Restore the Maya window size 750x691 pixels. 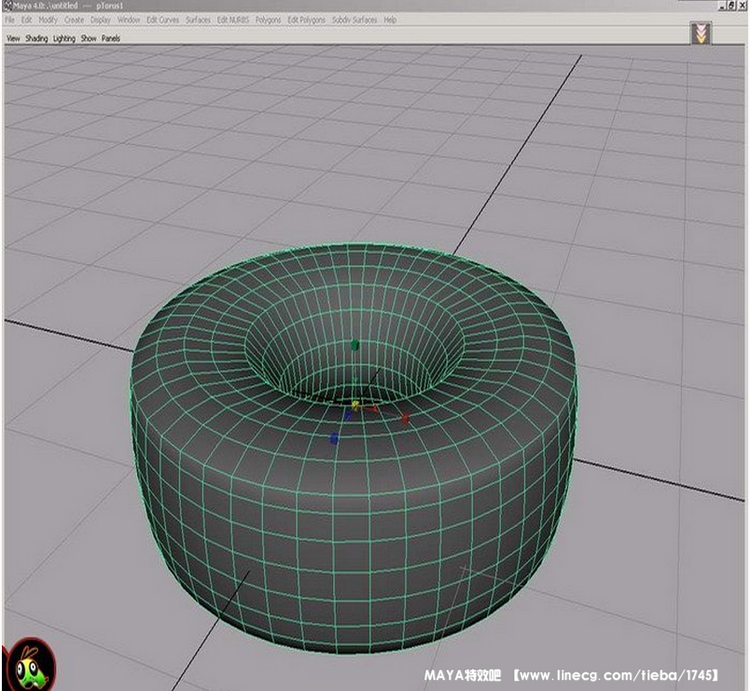tap(732, 6)
